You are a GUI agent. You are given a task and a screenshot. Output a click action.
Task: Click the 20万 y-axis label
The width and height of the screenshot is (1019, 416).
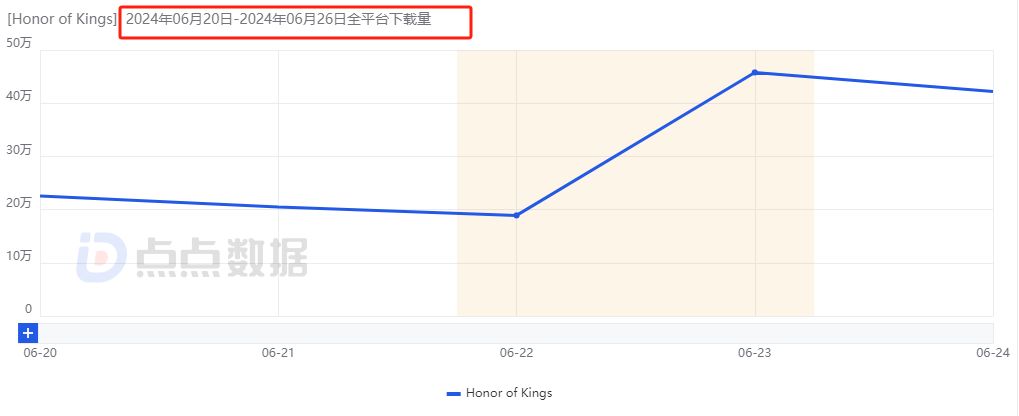coord(19,203)
